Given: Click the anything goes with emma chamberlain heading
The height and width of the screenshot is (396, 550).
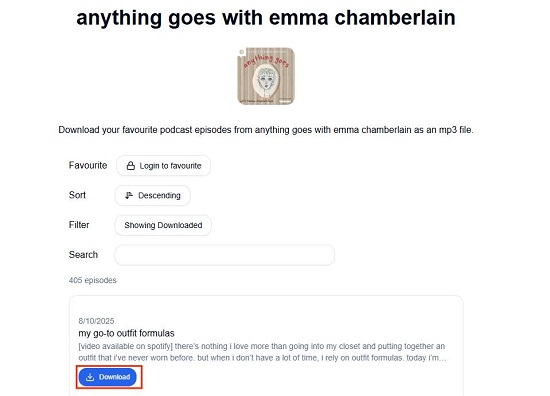Looking at the screenshot, I should [x=266, y=18].
